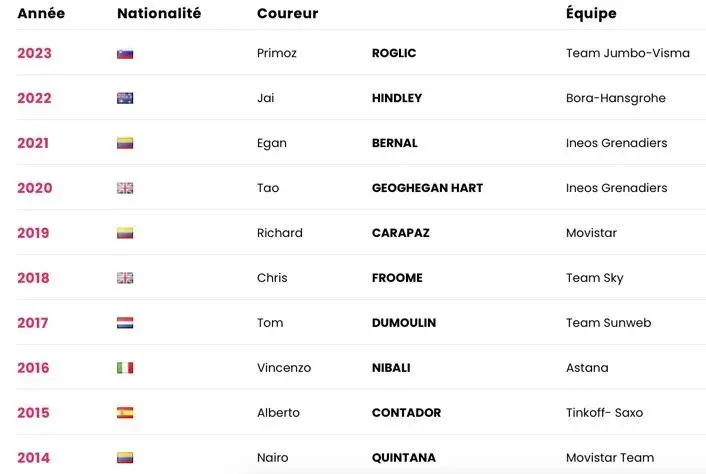Click the Année column header
The image size is (706, 474).
(x=41, y=14)
